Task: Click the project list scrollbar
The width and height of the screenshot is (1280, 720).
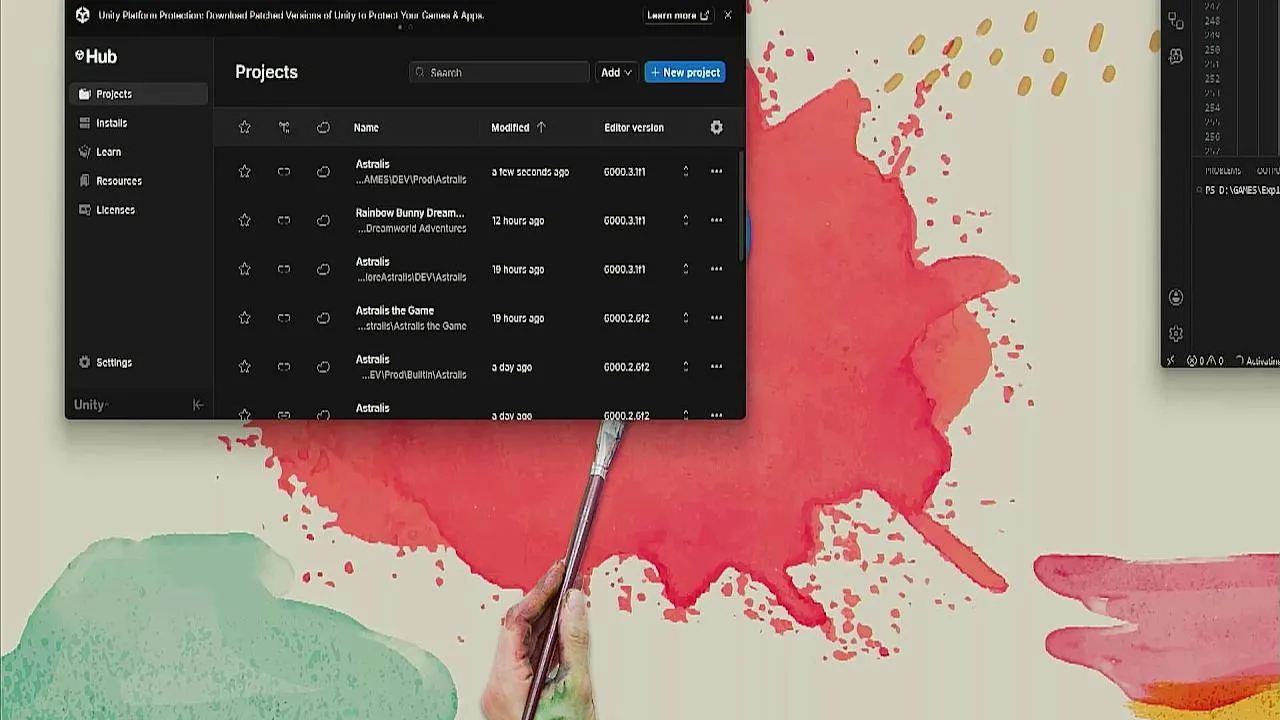Action: (x=742, y=208)
